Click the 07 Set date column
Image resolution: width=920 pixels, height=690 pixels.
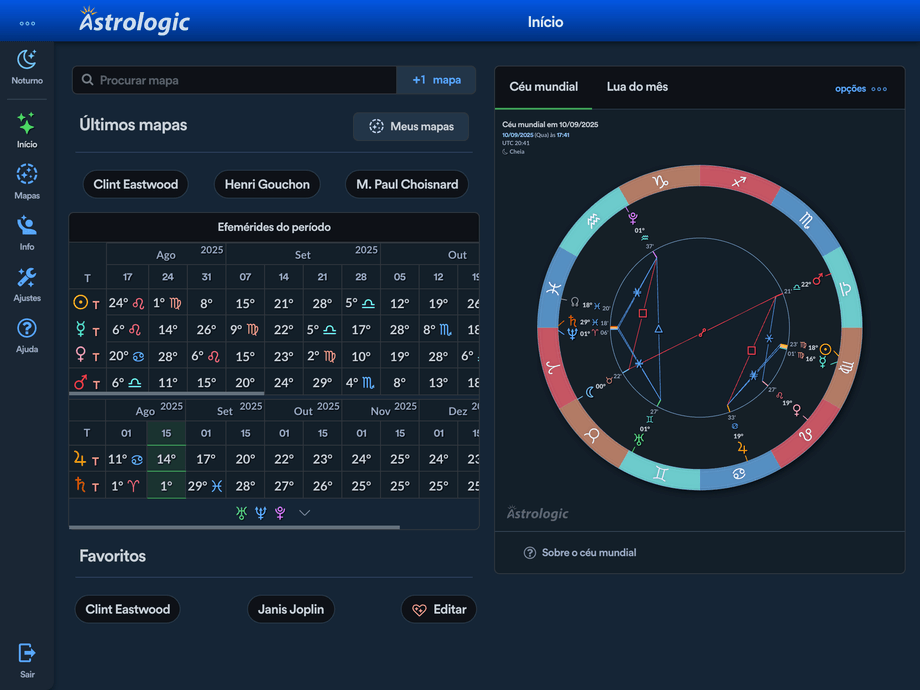point(245,276)
